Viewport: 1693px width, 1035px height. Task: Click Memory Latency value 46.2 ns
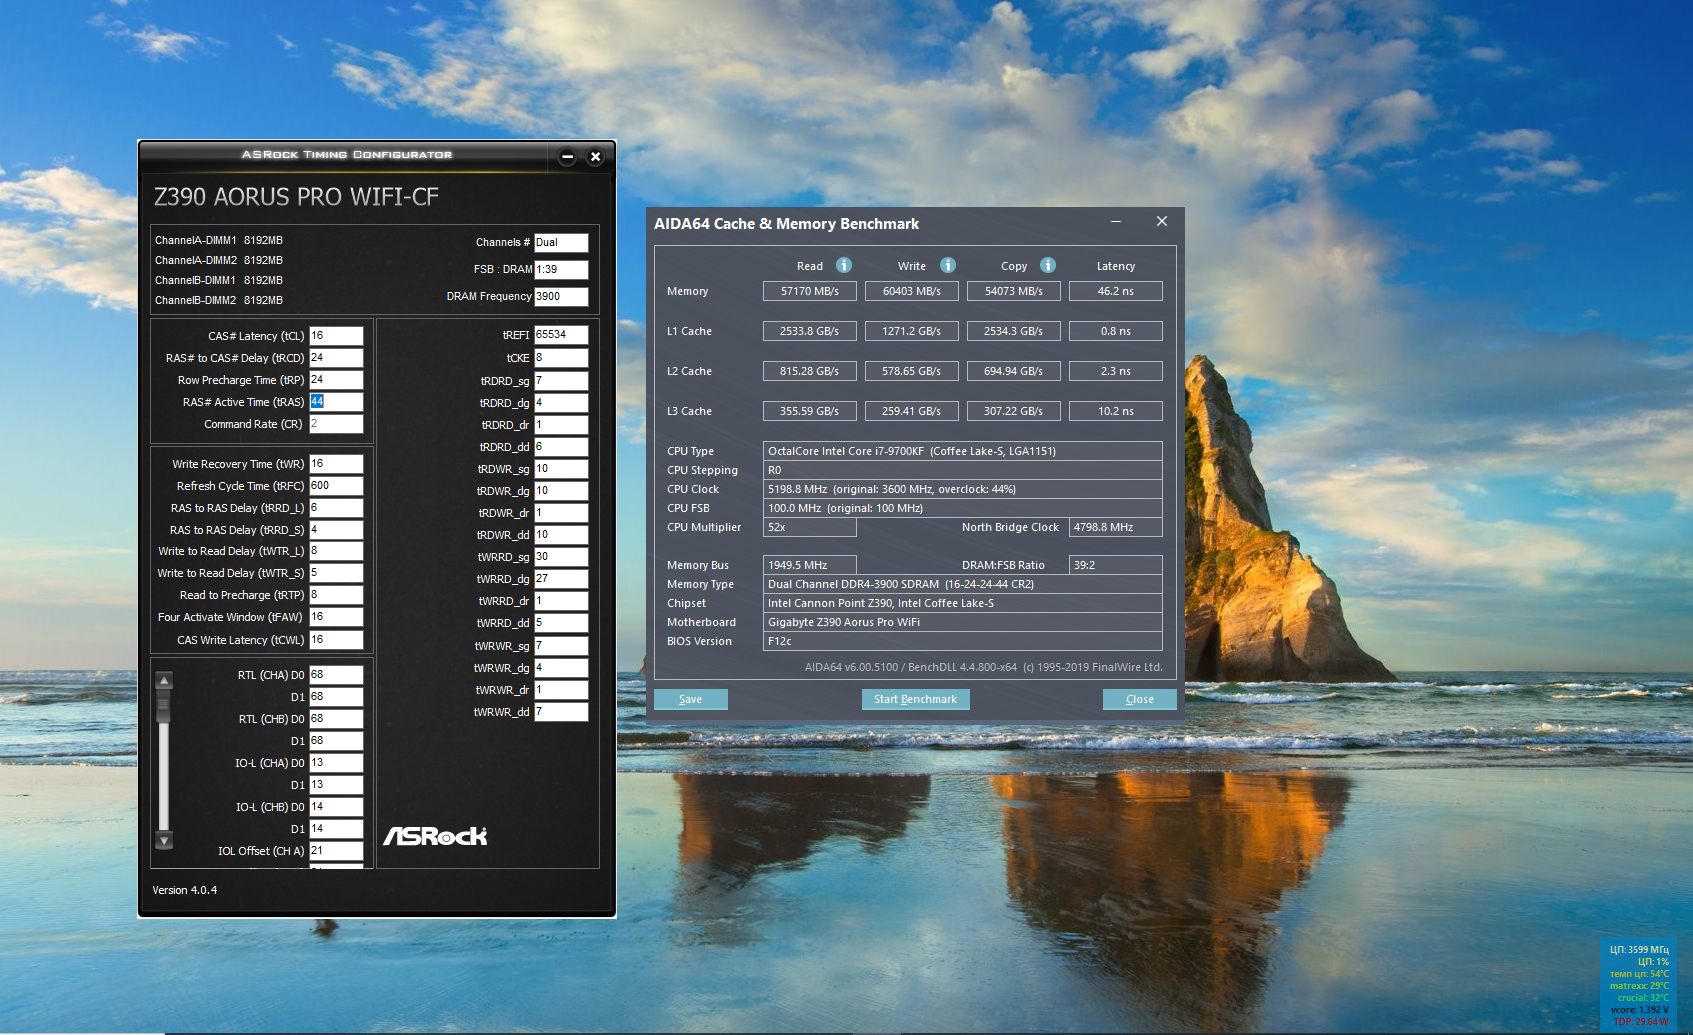pyautogui.click(x=1116, y=291)
